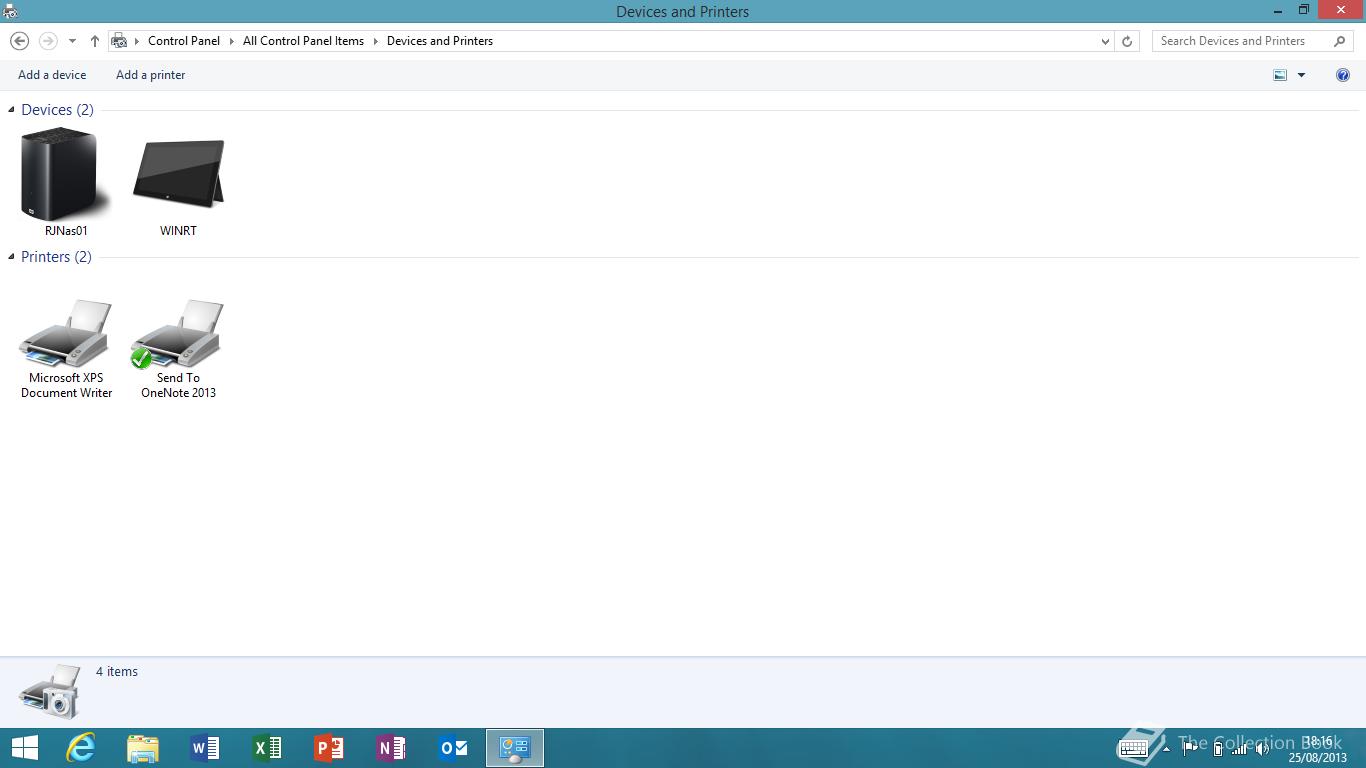Open the view options dropdown arrow
The height and width of the screenshot is (768, 1366).
pos(1301,75)
